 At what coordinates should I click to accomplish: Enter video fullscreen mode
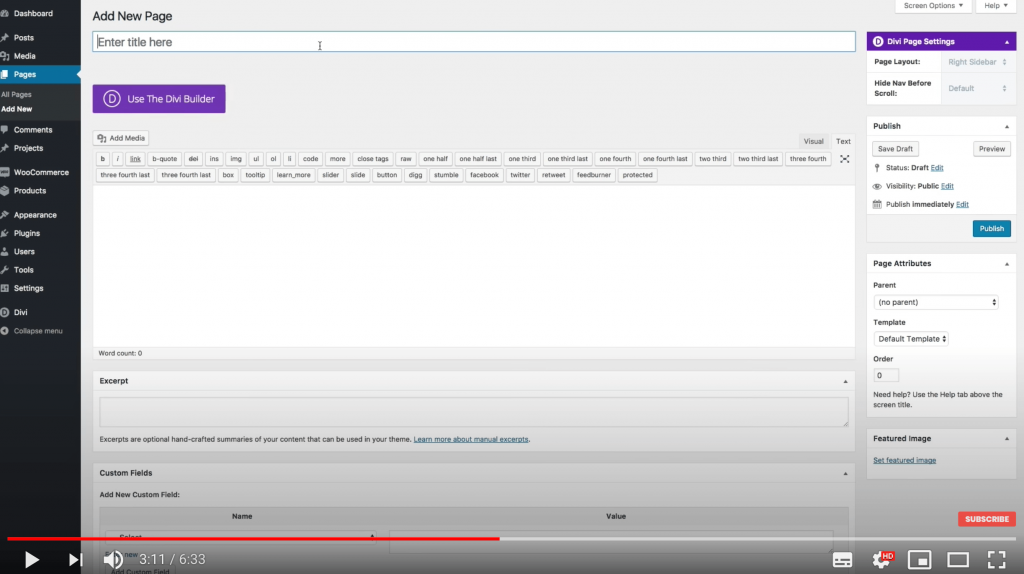[x=996, y=560]
